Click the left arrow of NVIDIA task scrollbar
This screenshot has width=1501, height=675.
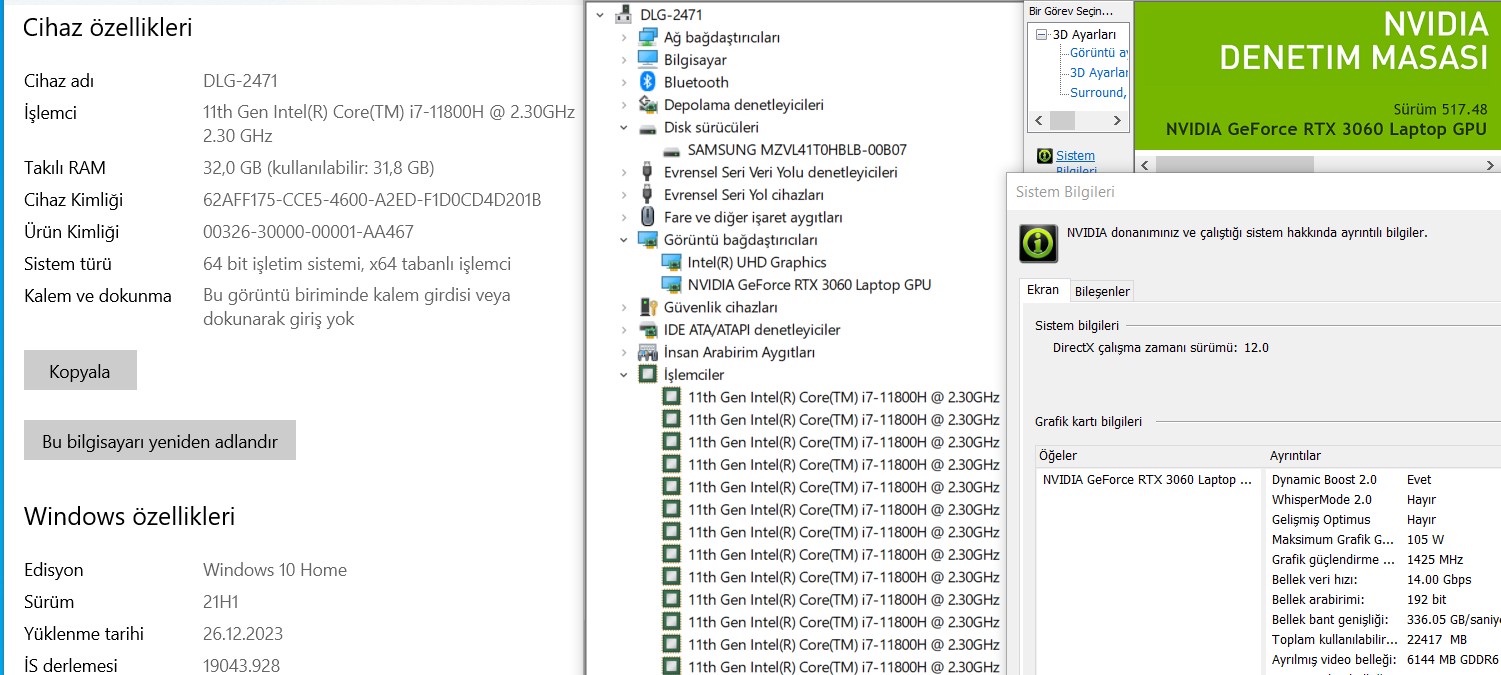(1038, 120)
